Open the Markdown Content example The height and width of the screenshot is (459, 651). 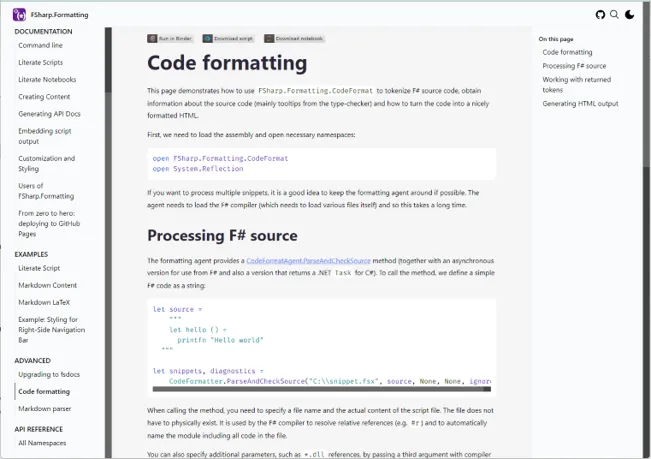(47, 285)
